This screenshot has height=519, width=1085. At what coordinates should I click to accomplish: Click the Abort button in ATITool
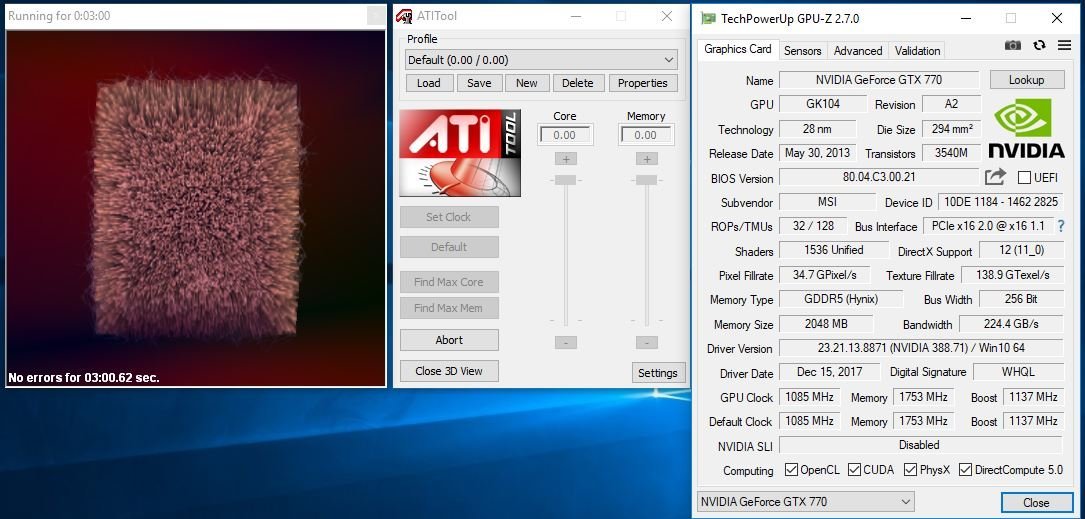(449, 340)
